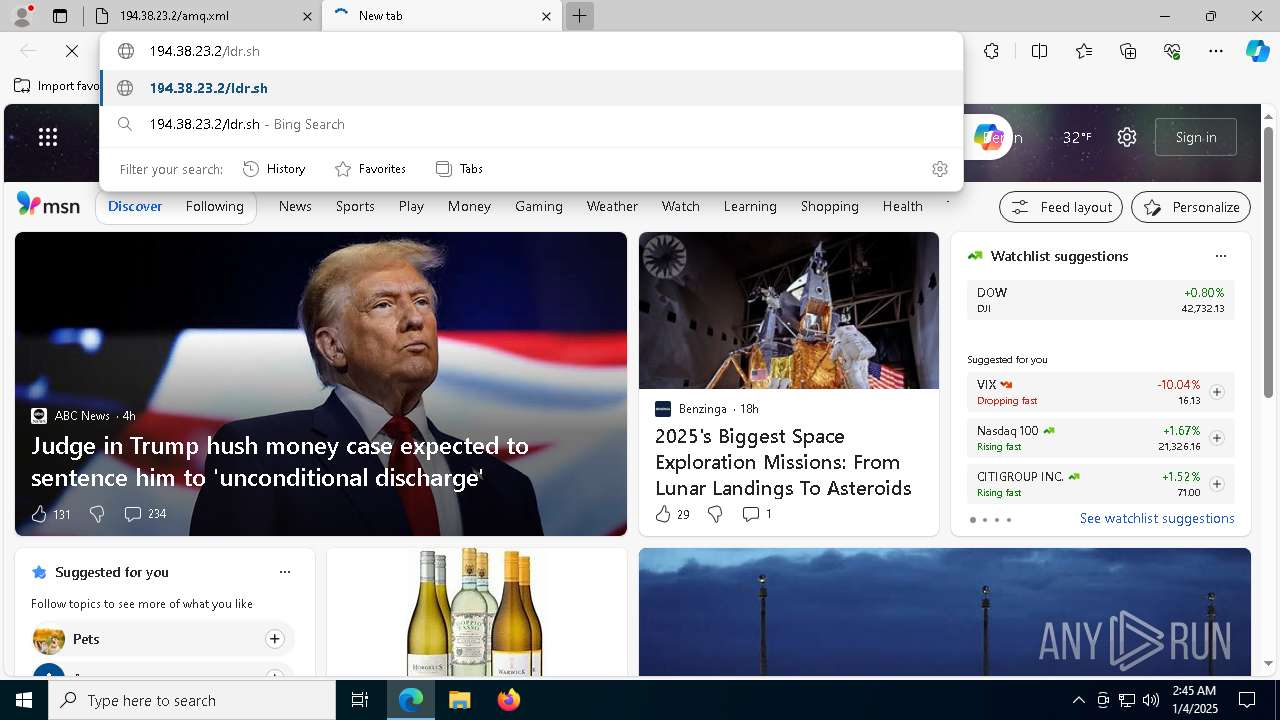Follow the Pets topic
The width and height of the screenshot is (1280, 720).
(274, 639)
